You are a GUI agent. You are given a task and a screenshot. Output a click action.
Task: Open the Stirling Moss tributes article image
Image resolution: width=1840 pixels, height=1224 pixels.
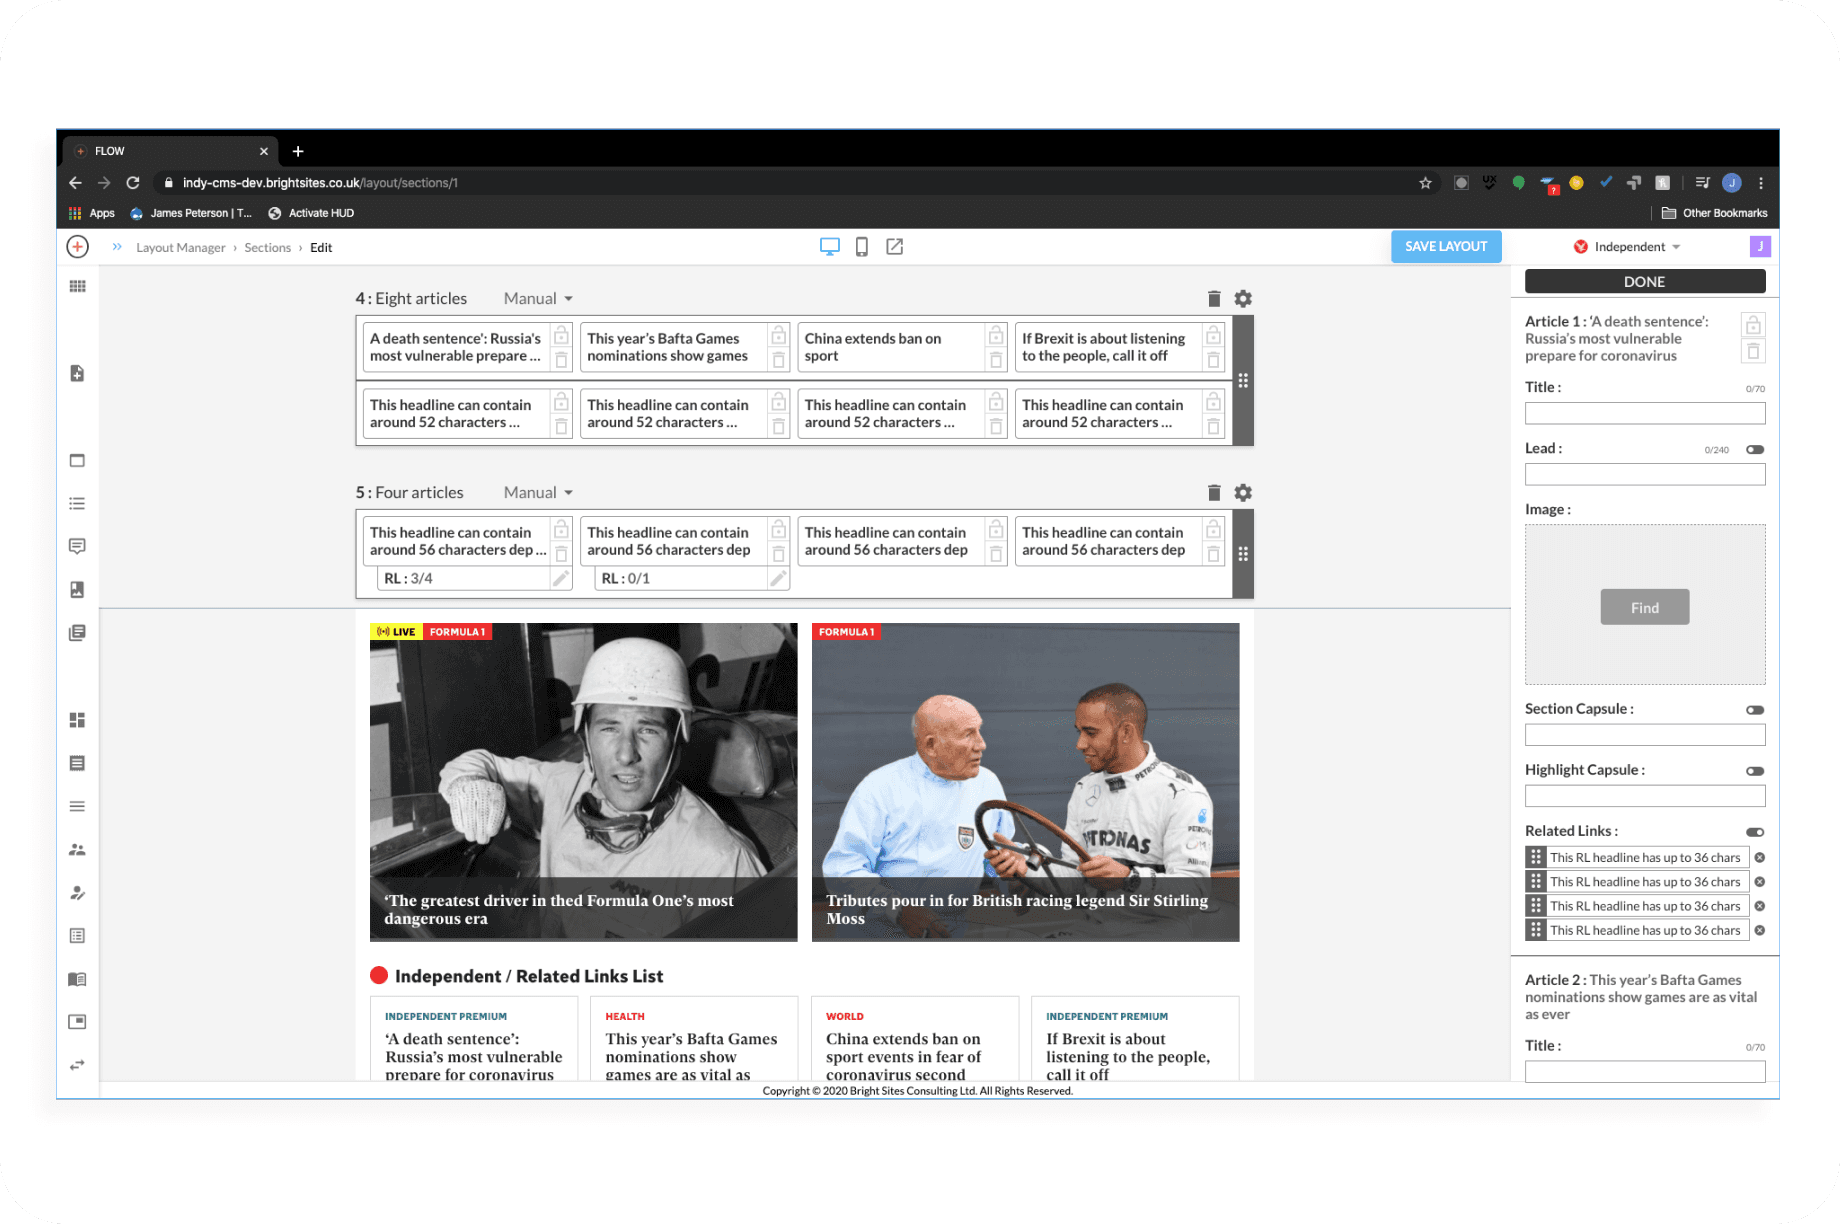pos(1025,782)
